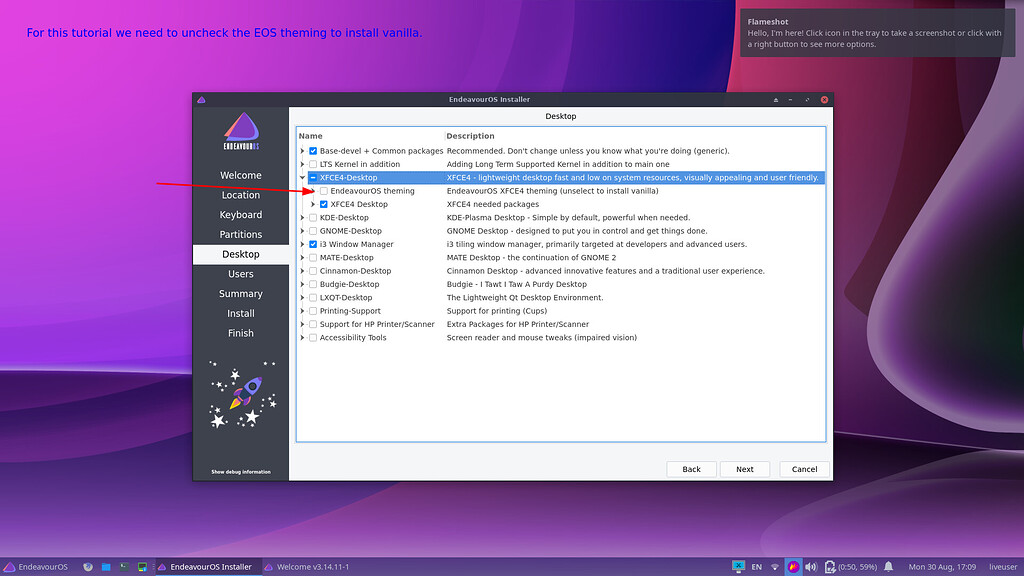The height and width of the screenshot is (576, 1024).
Task: Select the Summary step in sidebar
Action: coord(241,293)
